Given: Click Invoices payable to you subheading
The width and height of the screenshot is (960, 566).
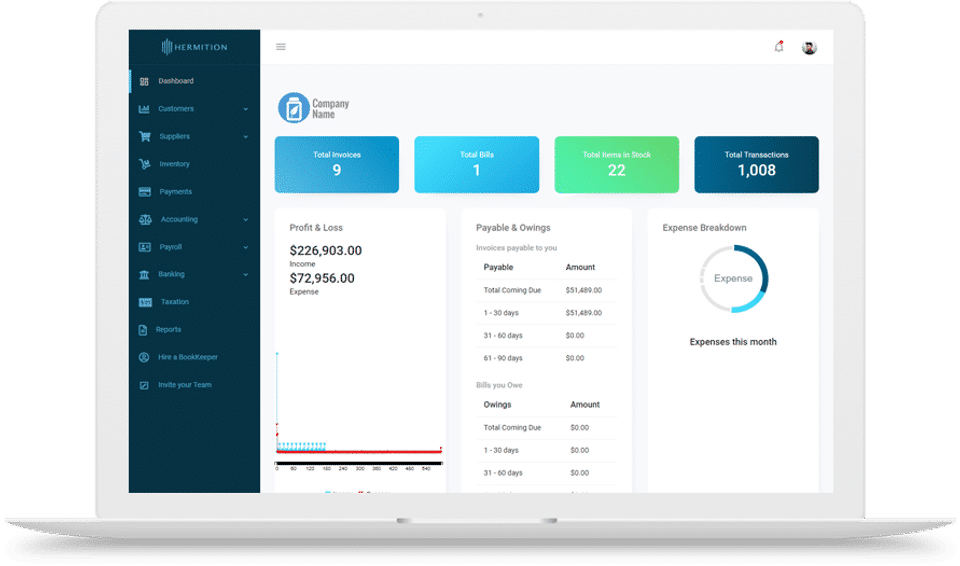Looking at the screenshot, I should [516, 248].
